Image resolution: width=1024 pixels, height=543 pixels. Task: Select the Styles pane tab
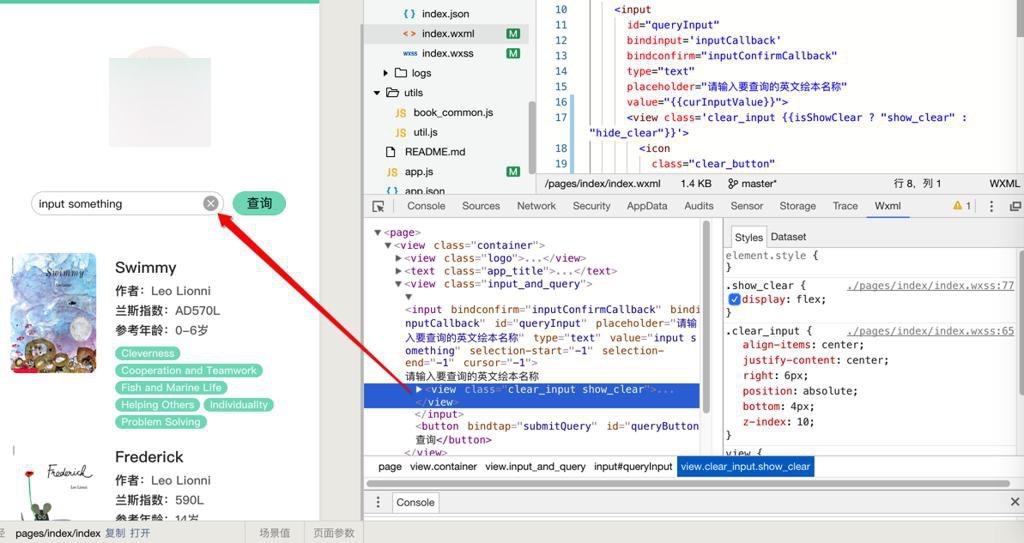pyautogui.click(x=748, y=237)
